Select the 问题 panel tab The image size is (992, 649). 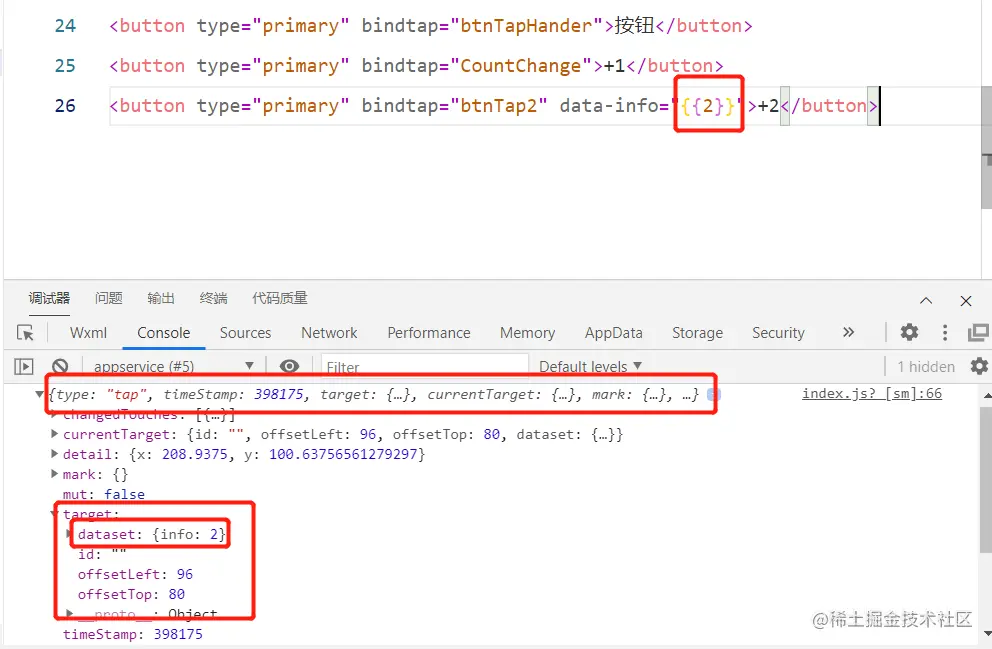click(x=109, y=298)
